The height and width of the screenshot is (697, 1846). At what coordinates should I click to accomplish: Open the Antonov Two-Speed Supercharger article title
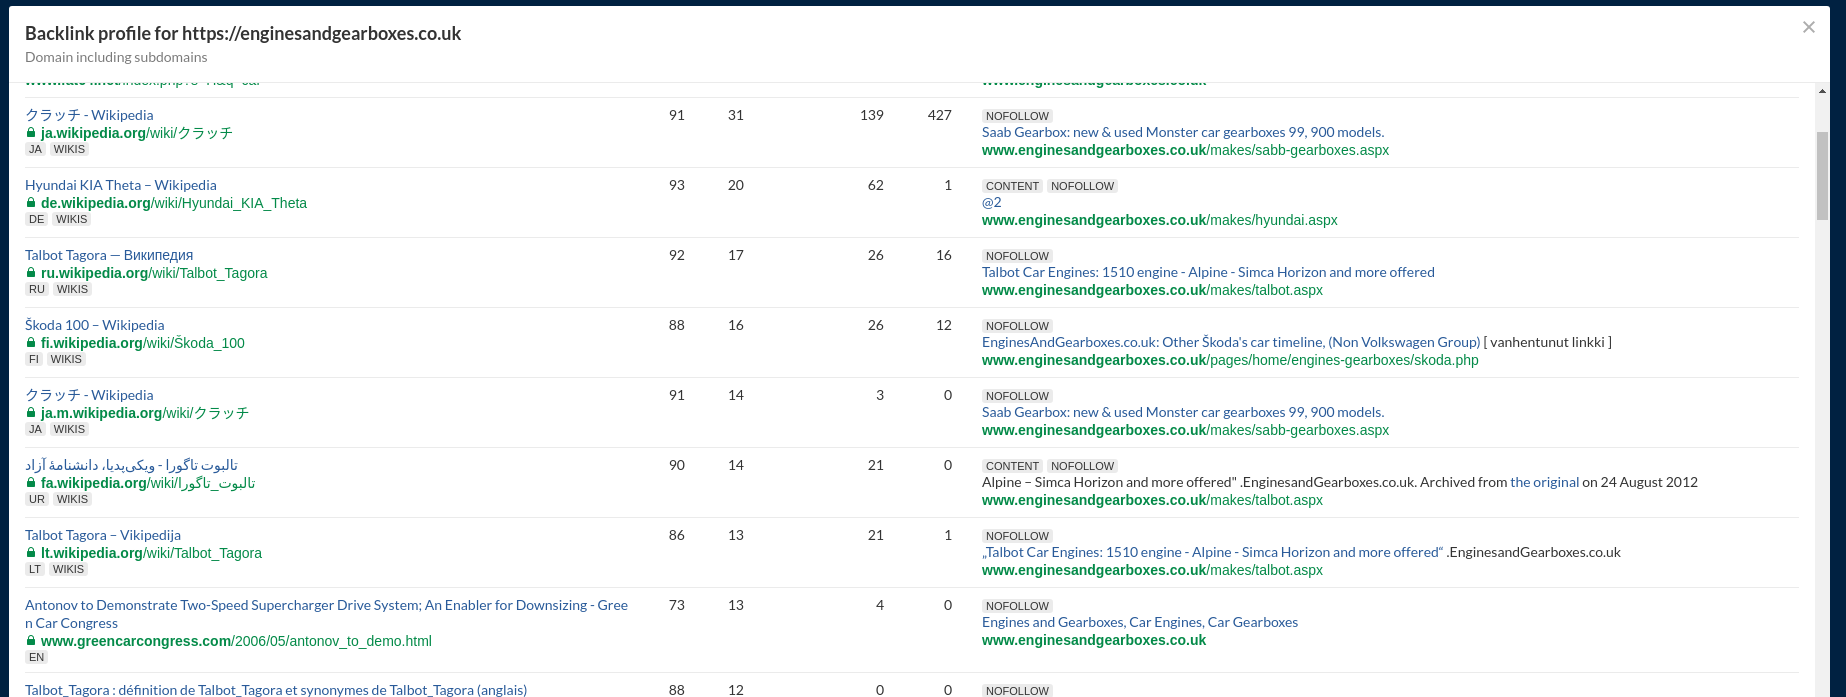[x=326, y=614]
